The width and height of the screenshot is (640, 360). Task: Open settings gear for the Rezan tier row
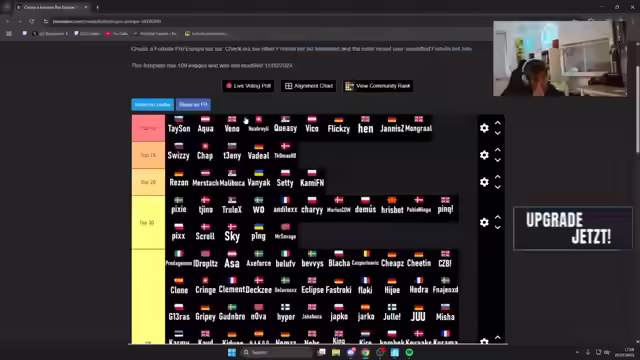484,182
